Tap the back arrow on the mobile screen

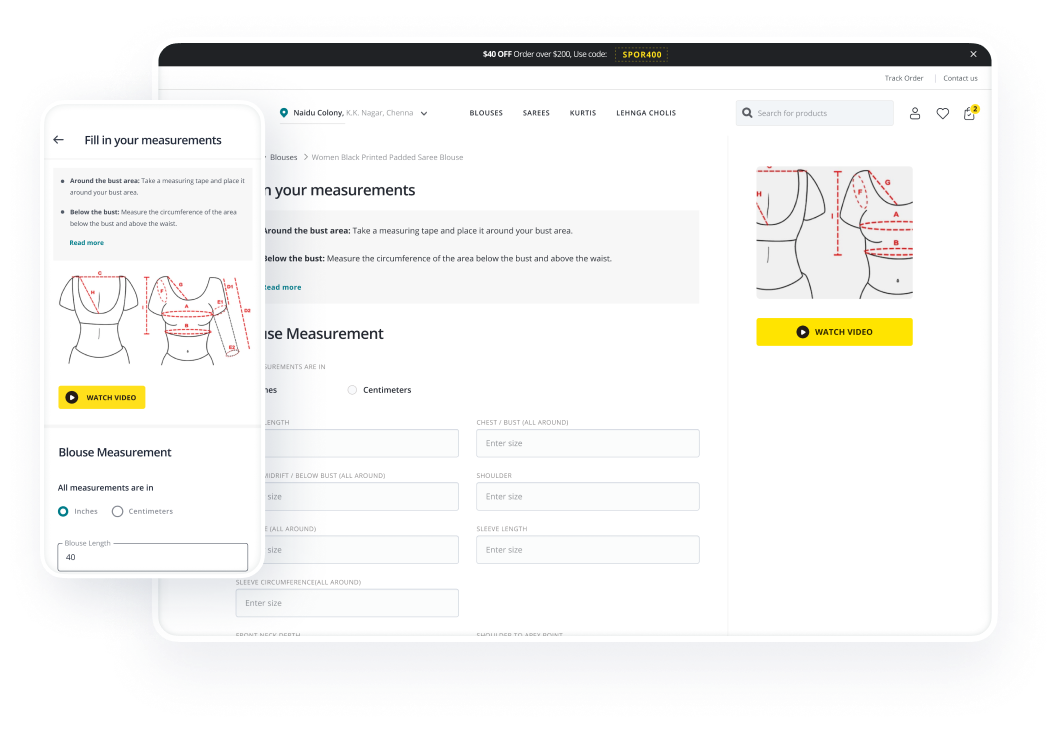click(59, 139)
